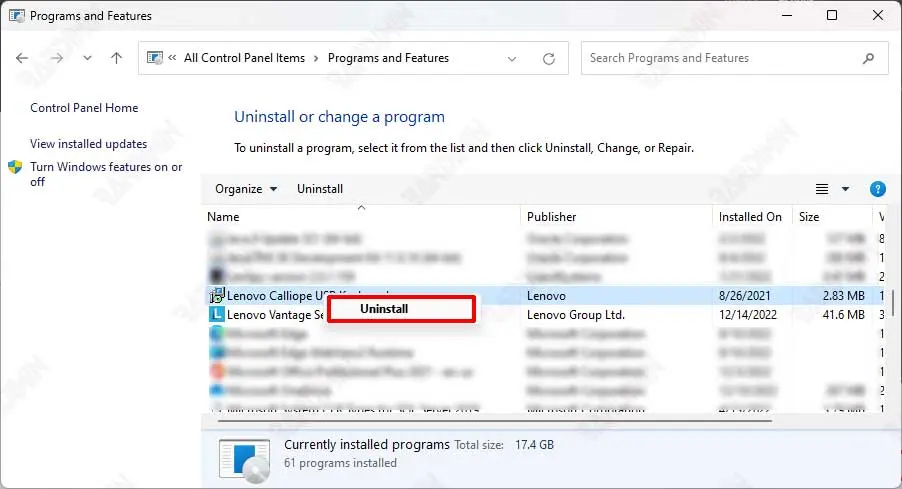Click the 12/14/2022 install date cell
Viewport: 902px width, 489px height.
(x=748, y=315)
